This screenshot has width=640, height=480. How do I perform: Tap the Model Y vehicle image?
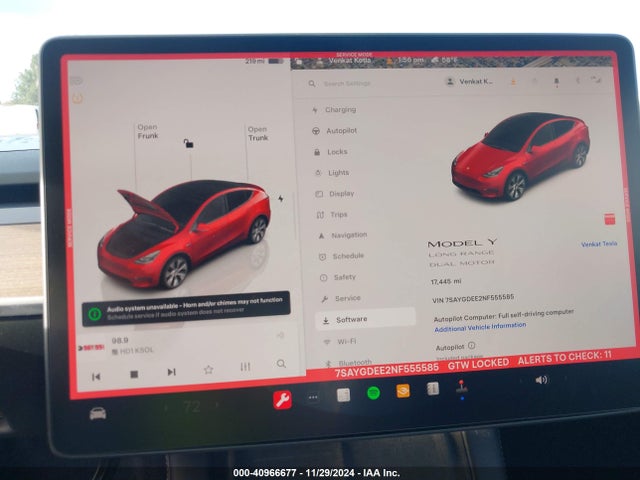(521, 157)
